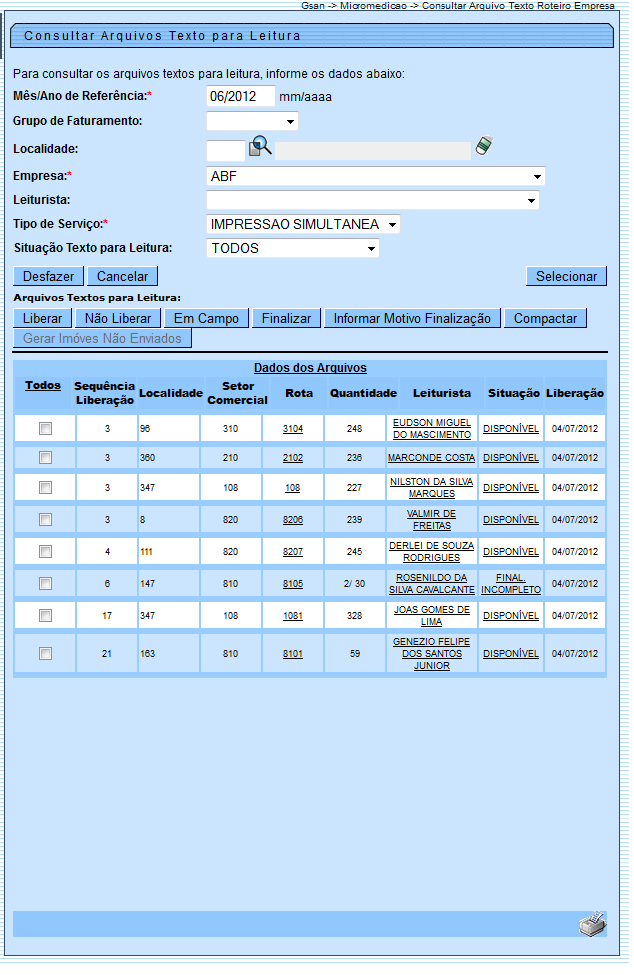Select the checkbox in the ROSENILDO DA SILVA row
Viewport: 634px width, 975px height.
pos(45,583)
